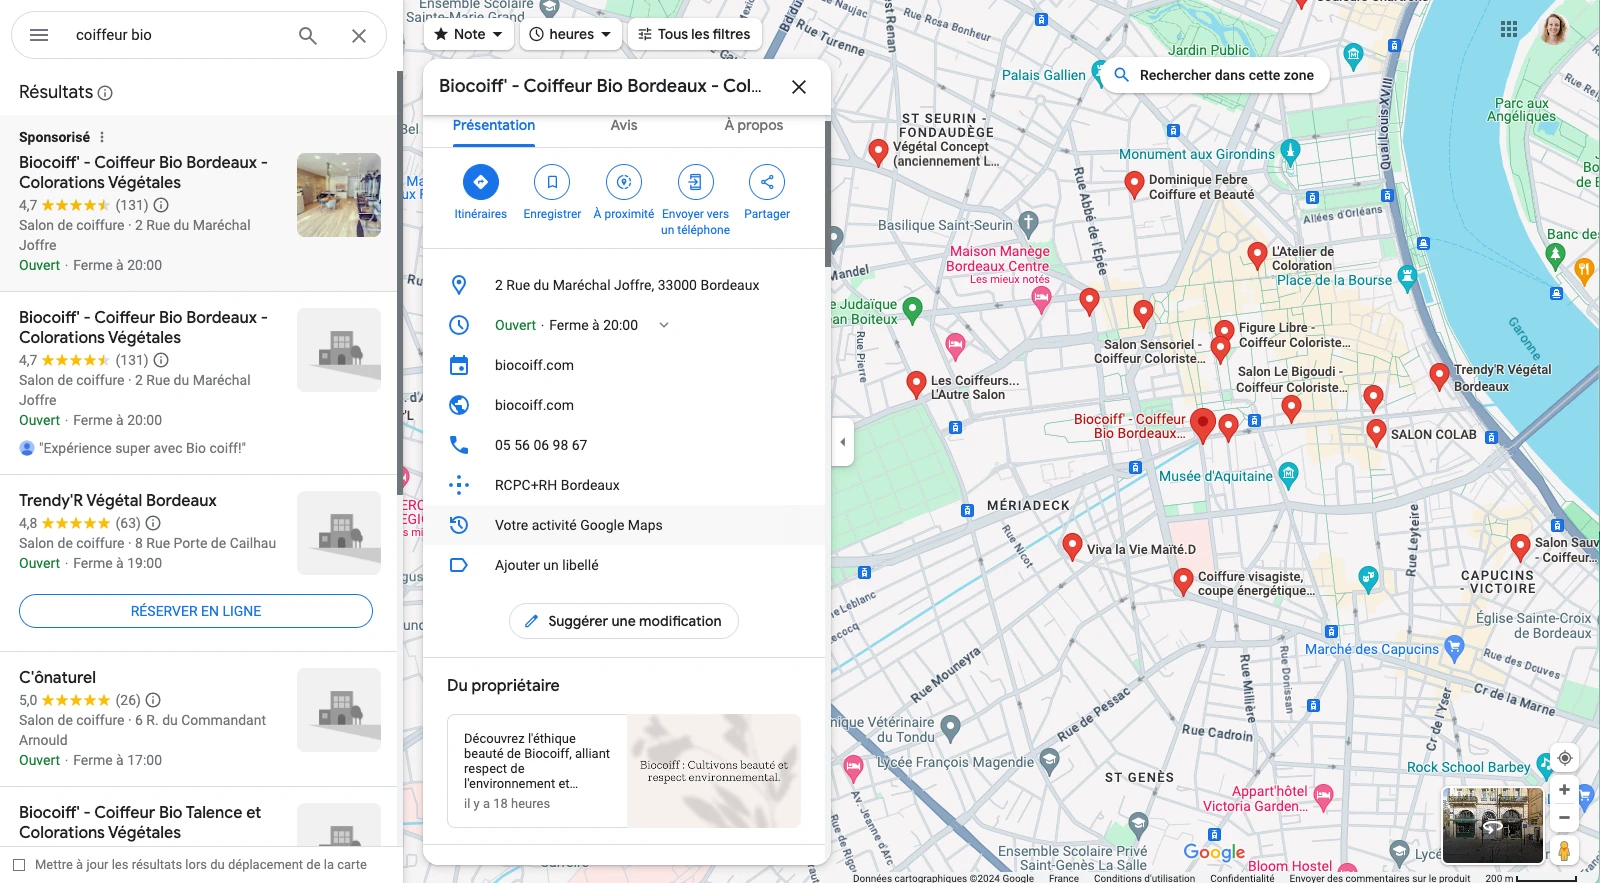Click the website globe icon
This screenshot has width=1600, height=883.
pyautogui.click(x=459, y=405)
